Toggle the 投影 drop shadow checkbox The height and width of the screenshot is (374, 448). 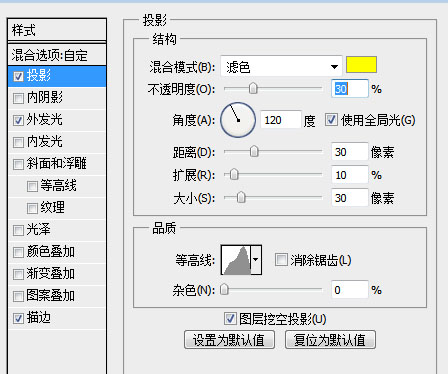18,76
